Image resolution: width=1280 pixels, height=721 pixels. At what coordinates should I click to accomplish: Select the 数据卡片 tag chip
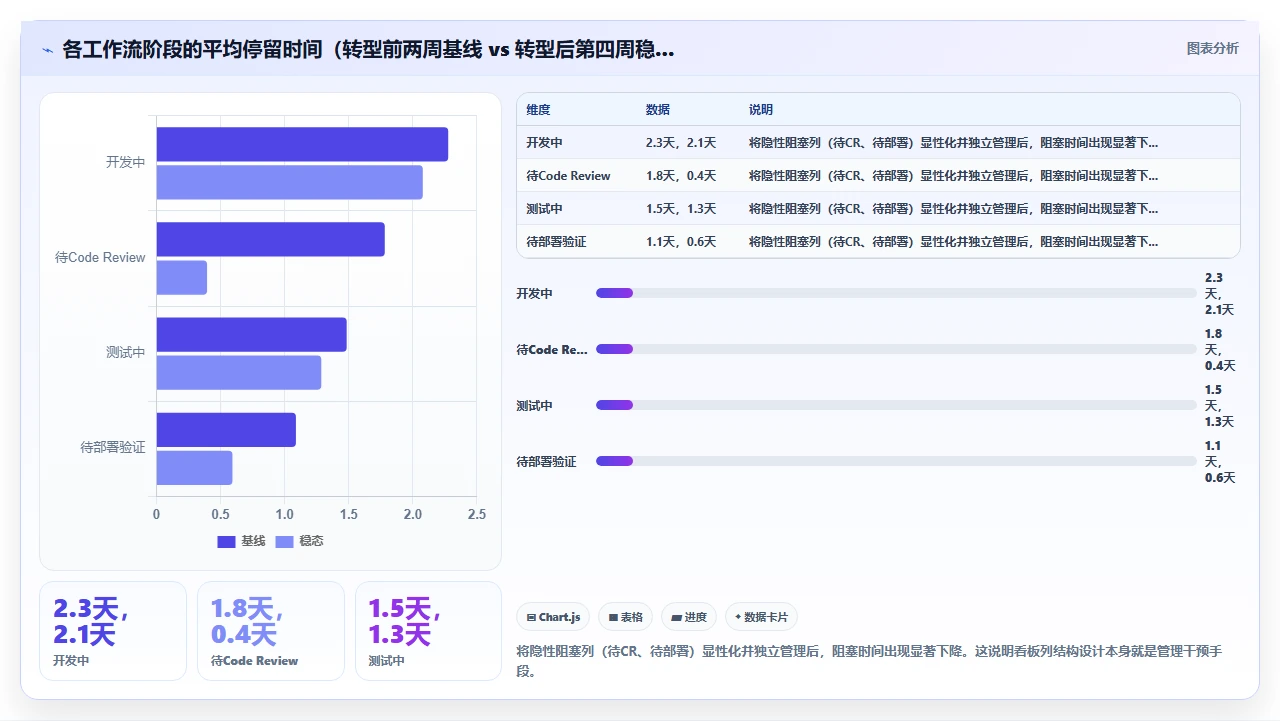761,617
